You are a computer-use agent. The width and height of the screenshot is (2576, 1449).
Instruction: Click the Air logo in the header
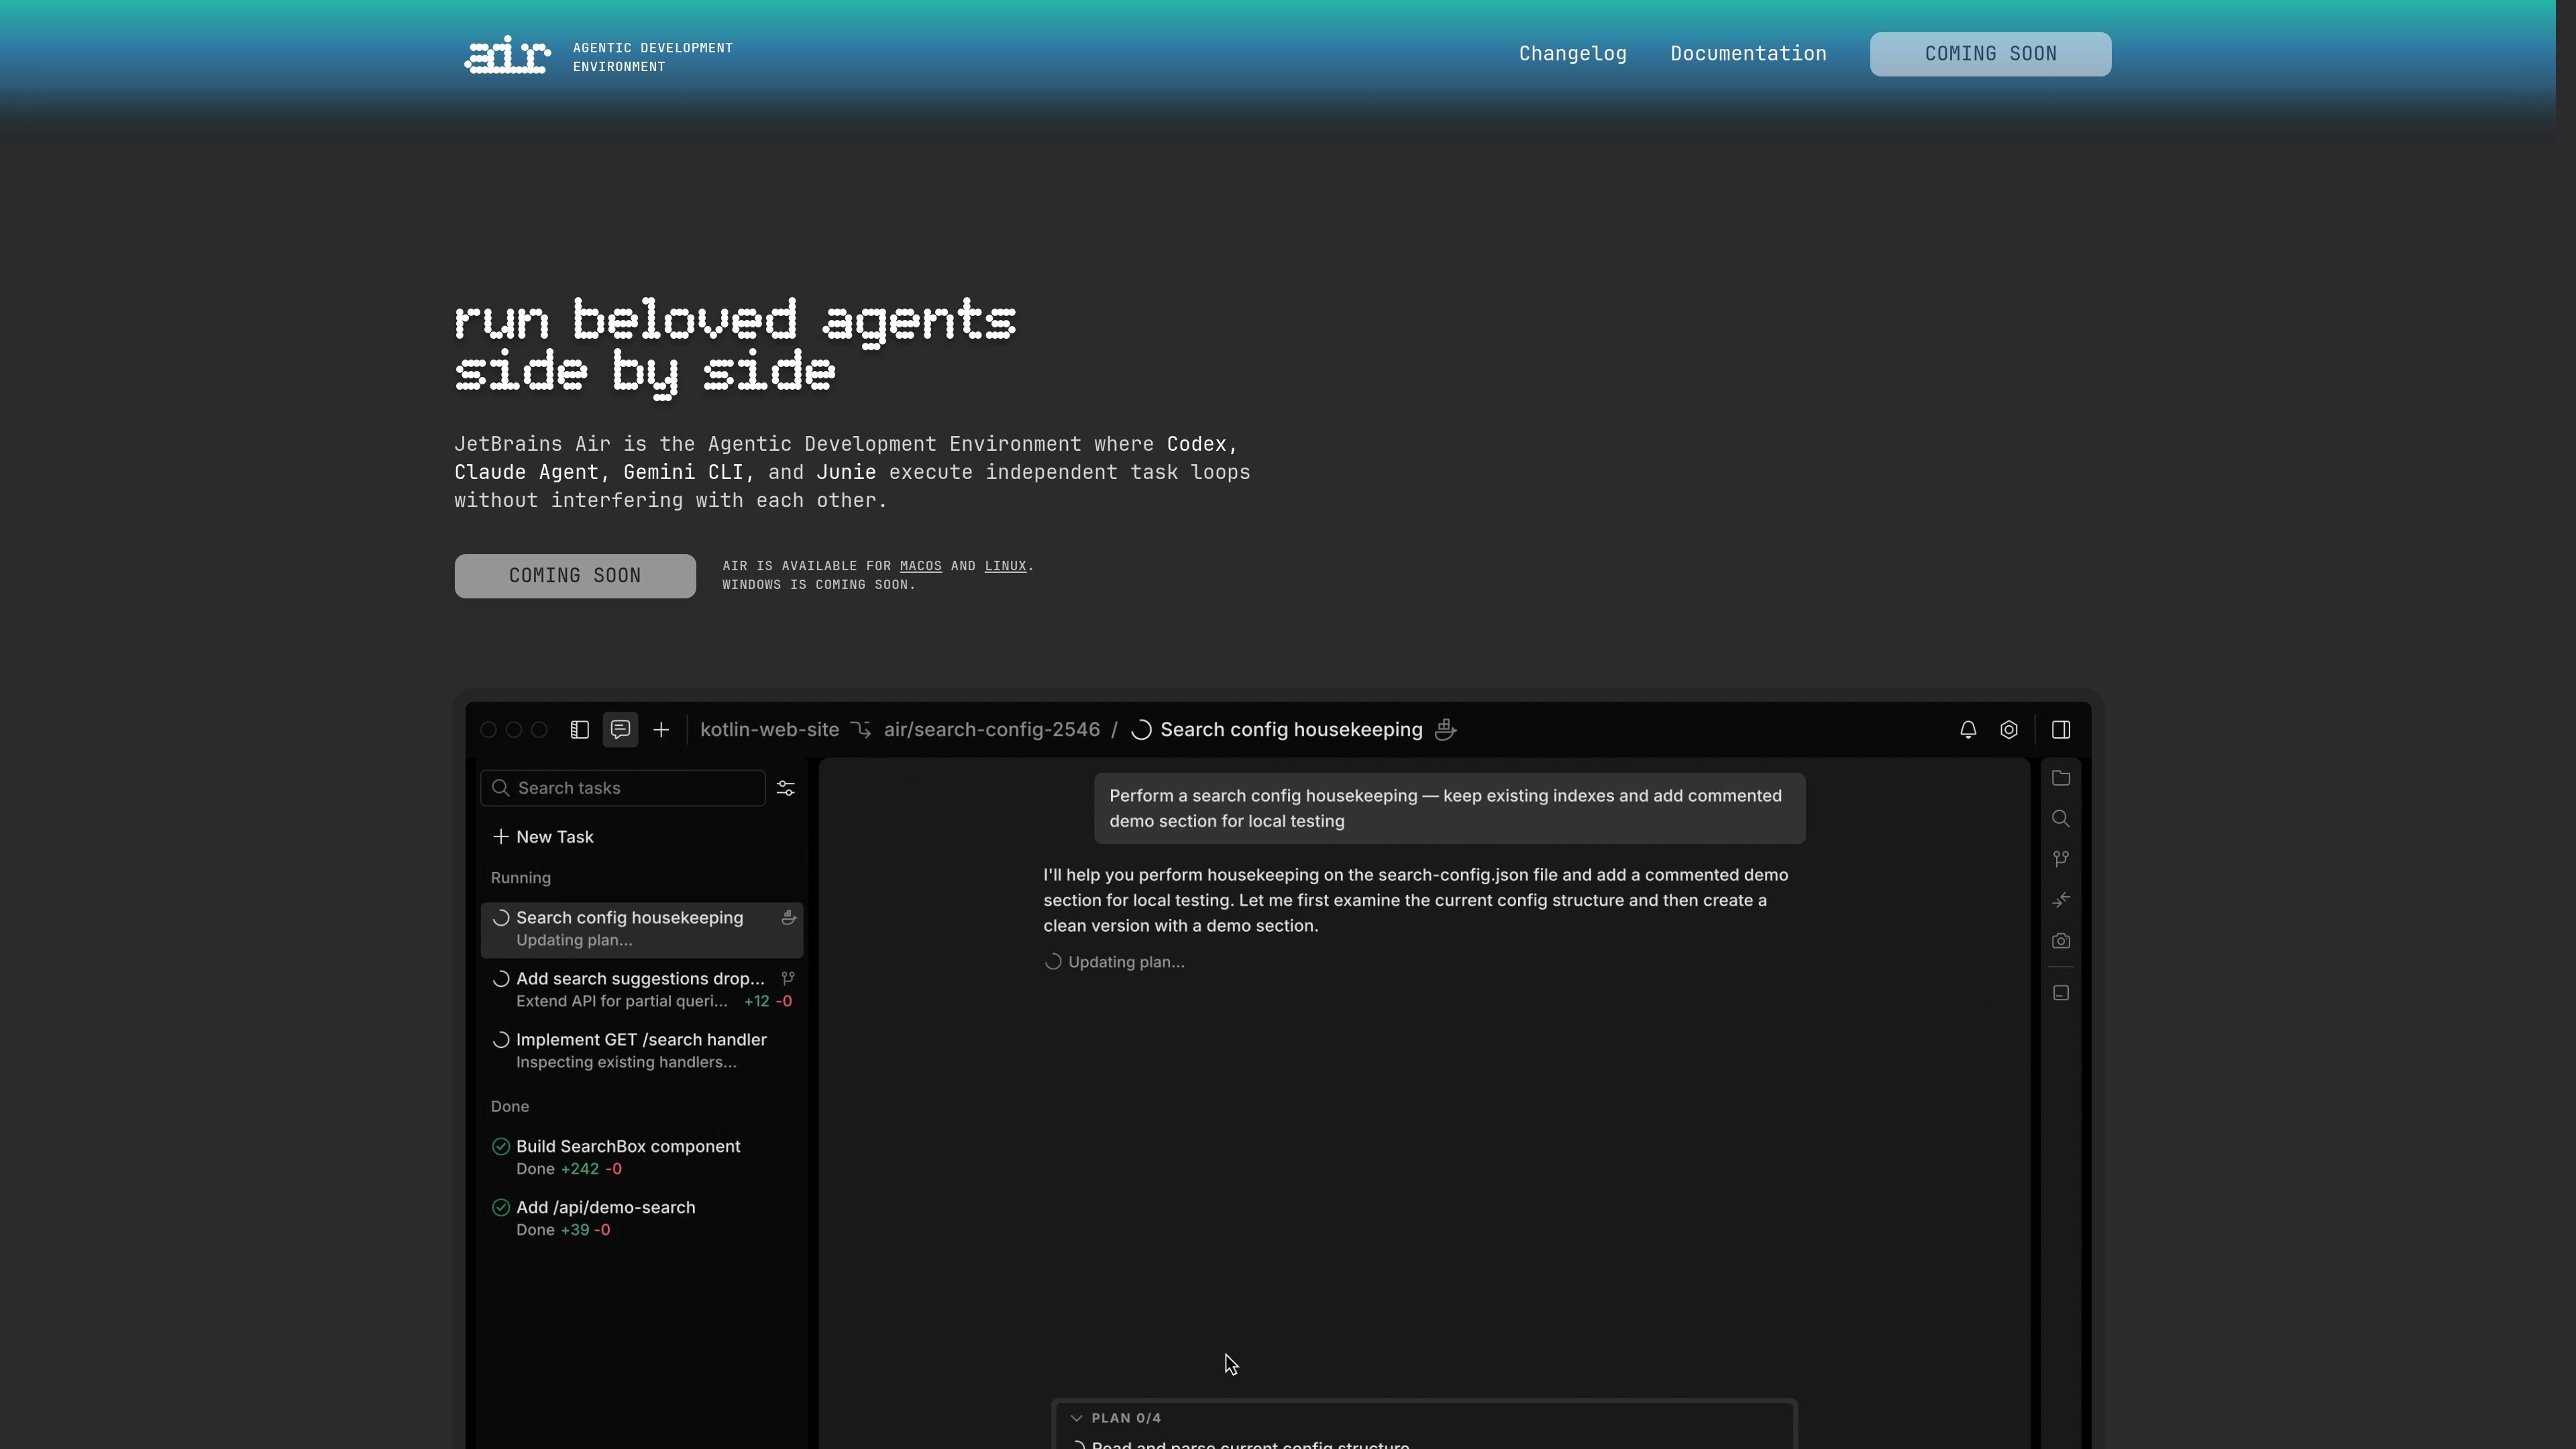(507, 54)
